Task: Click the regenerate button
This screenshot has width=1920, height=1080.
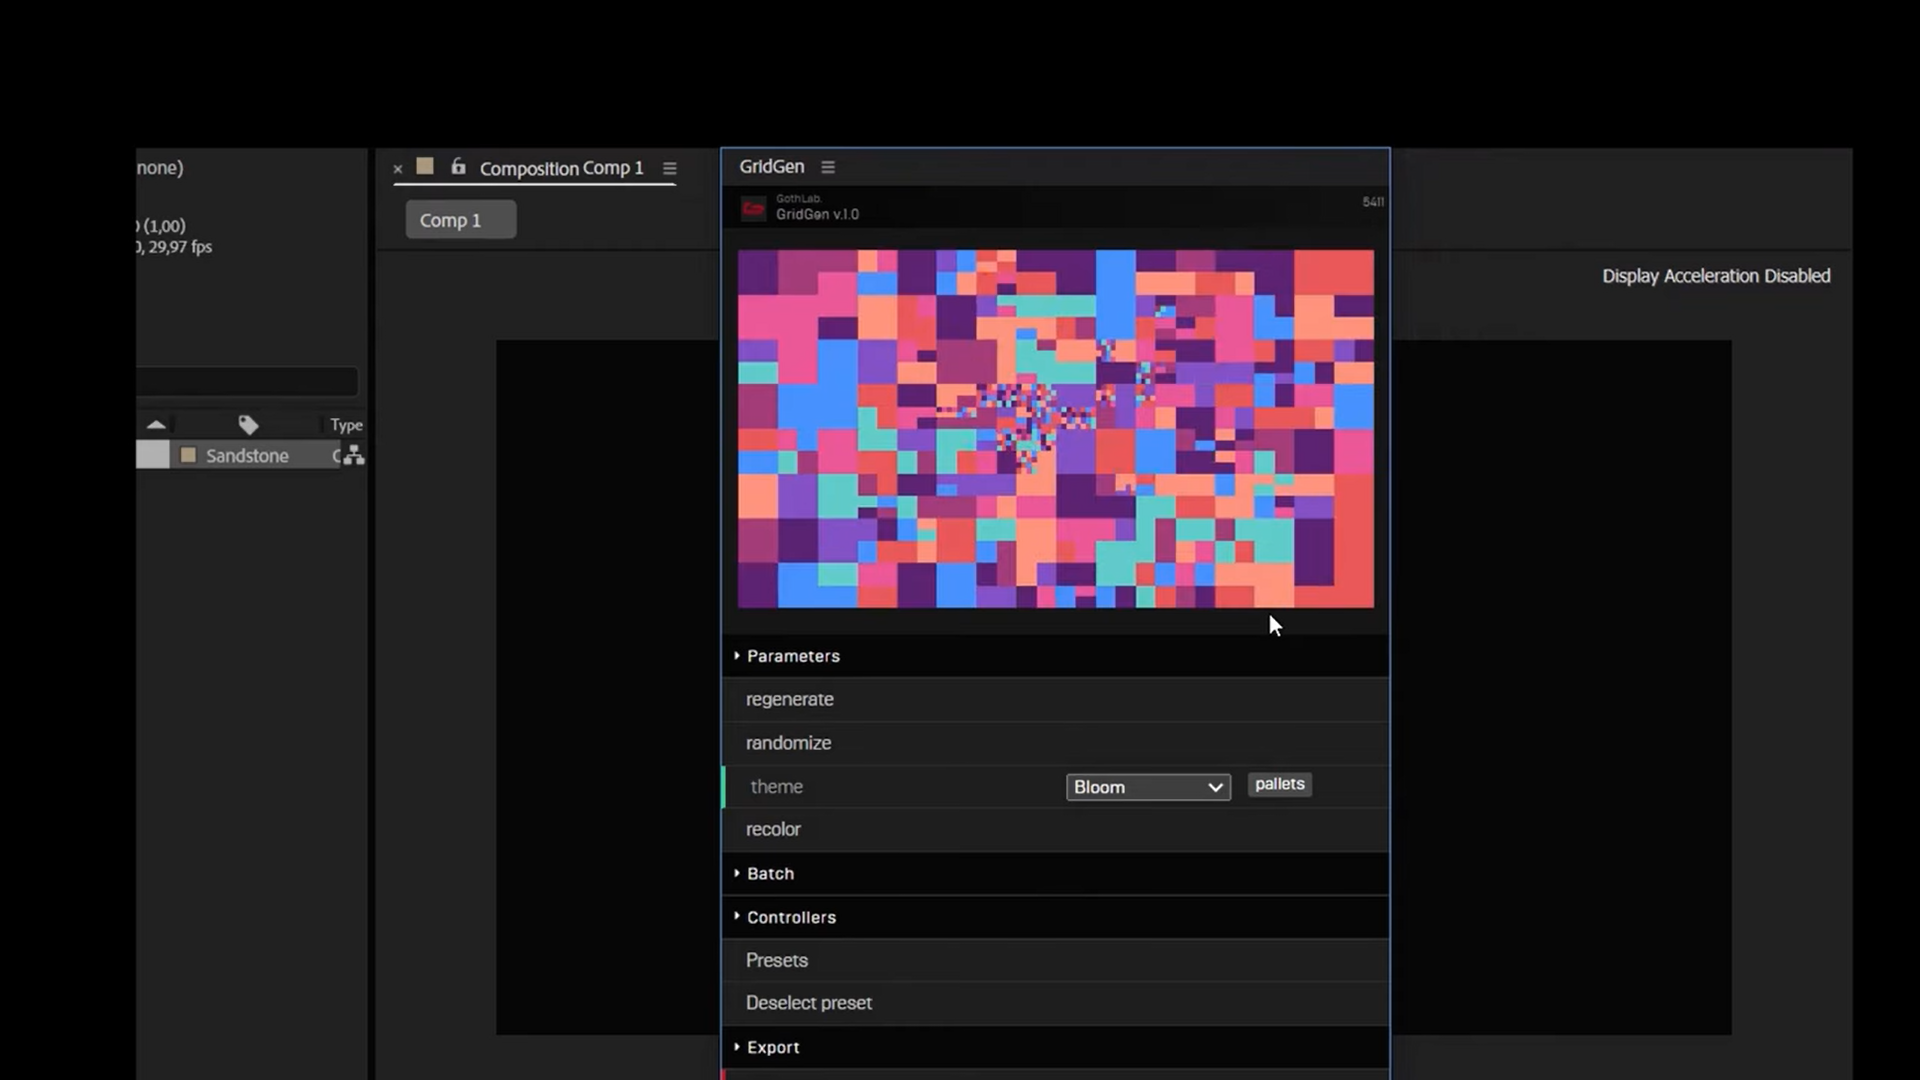Action: [x=789, y=699]
